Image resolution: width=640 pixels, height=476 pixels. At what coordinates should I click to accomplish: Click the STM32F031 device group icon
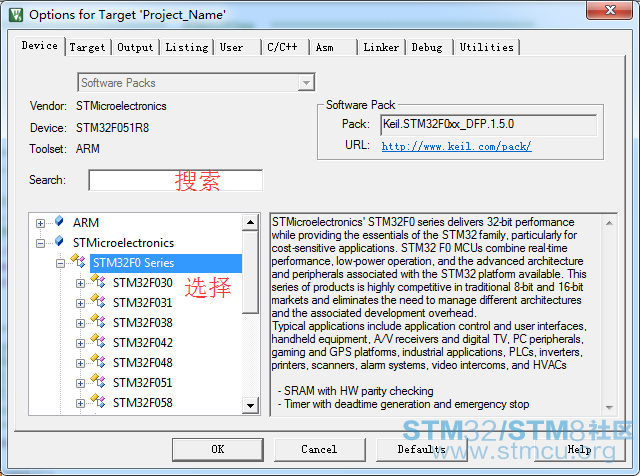pyautogui.click(x=98, y=301)
